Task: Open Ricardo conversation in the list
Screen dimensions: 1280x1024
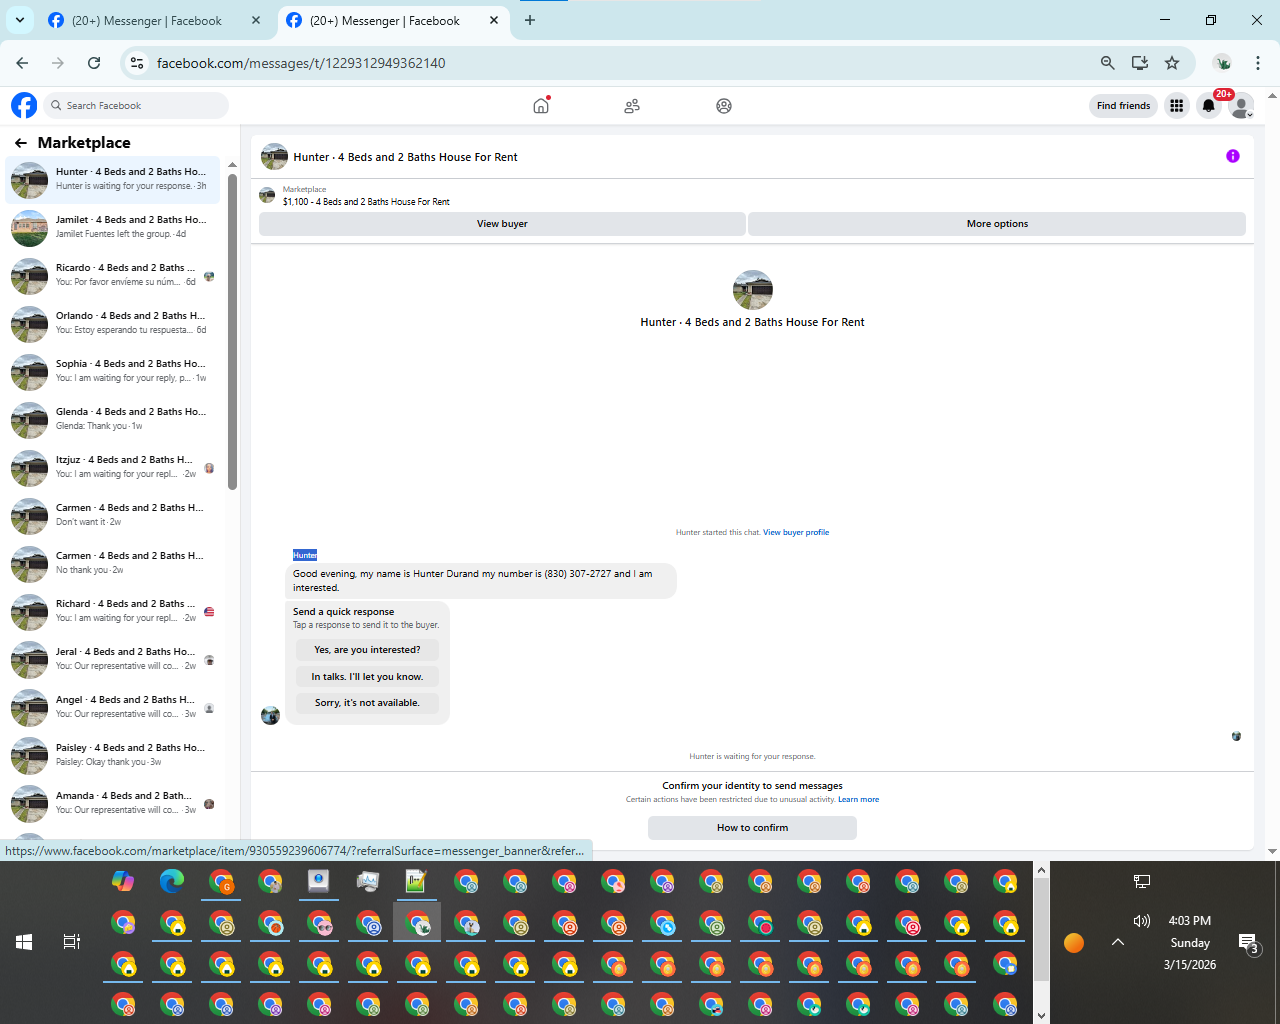Action: [x=113, y=276]
